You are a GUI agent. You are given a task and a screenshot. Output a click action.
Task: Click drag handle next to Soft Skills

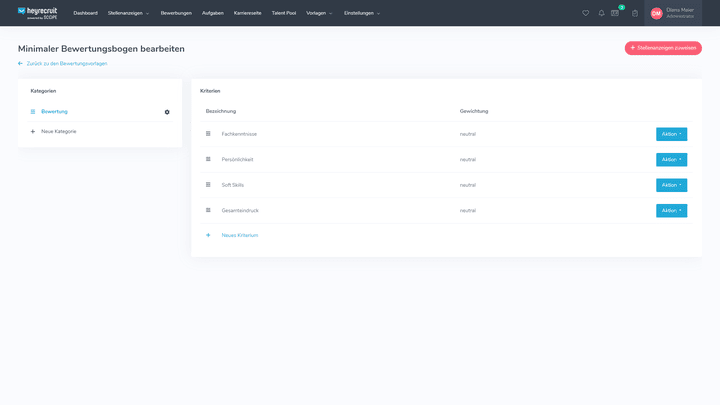click(208, 185)
